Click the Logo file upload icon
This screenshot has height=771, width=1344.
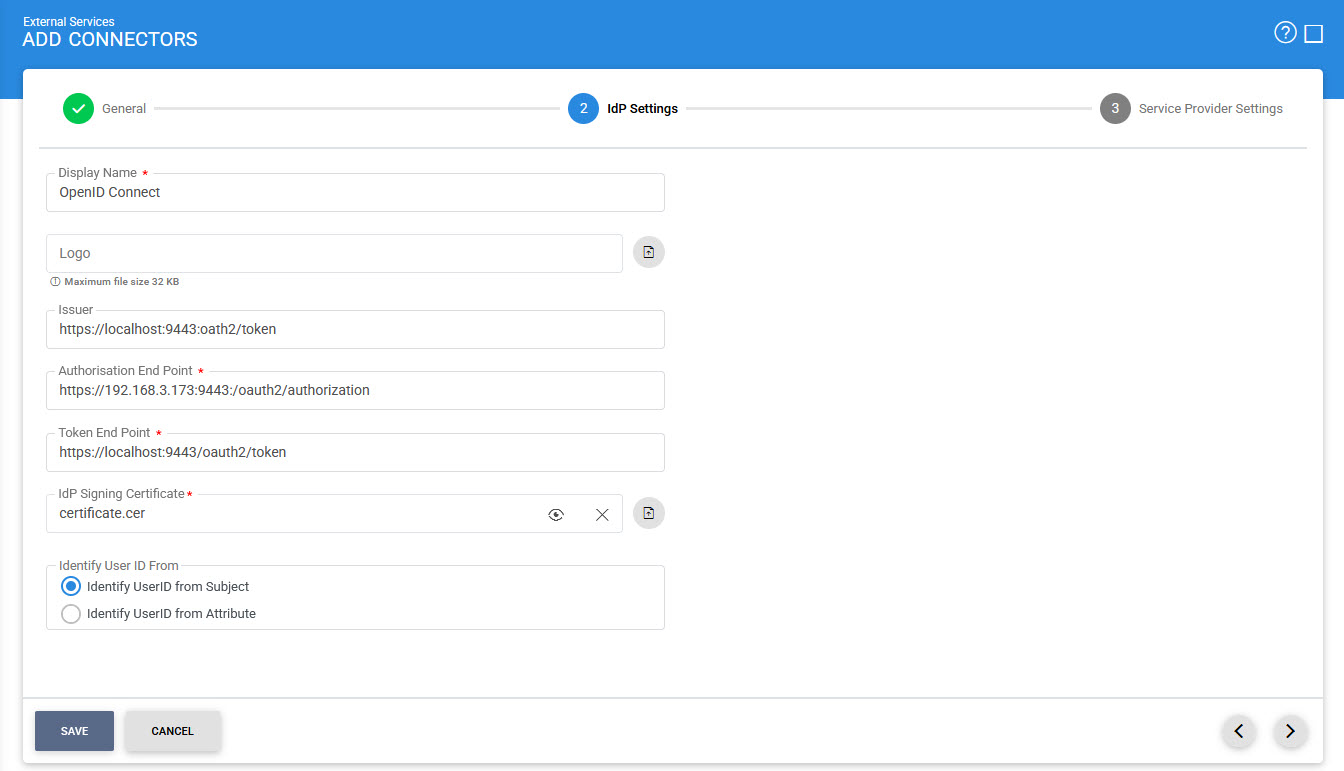click(649, 253)
